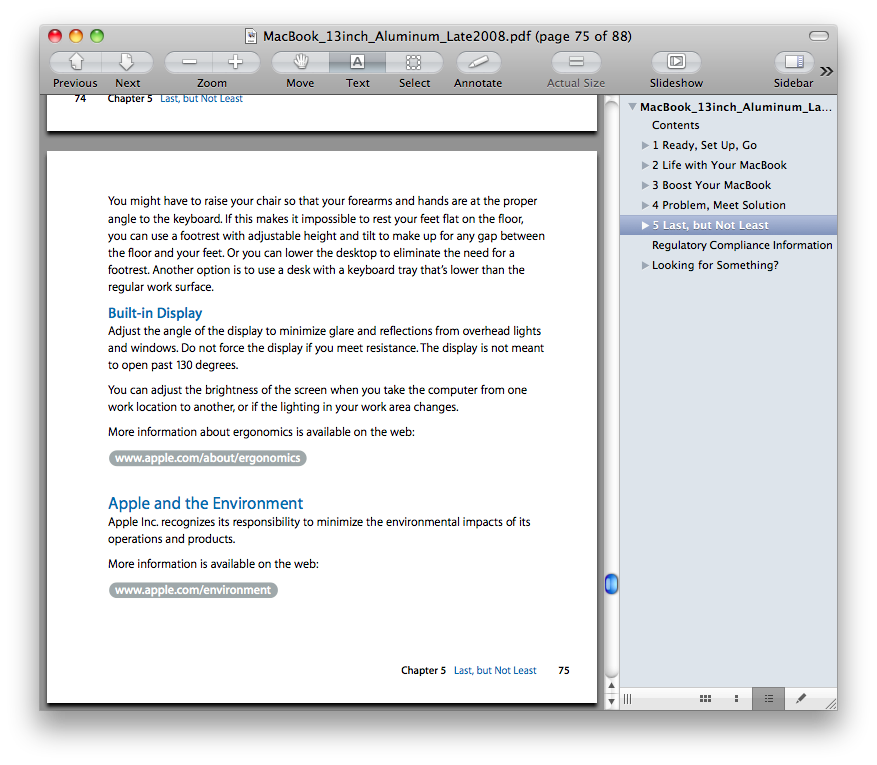Start the Slideshow
877x765 pixels.
[676, 62]
